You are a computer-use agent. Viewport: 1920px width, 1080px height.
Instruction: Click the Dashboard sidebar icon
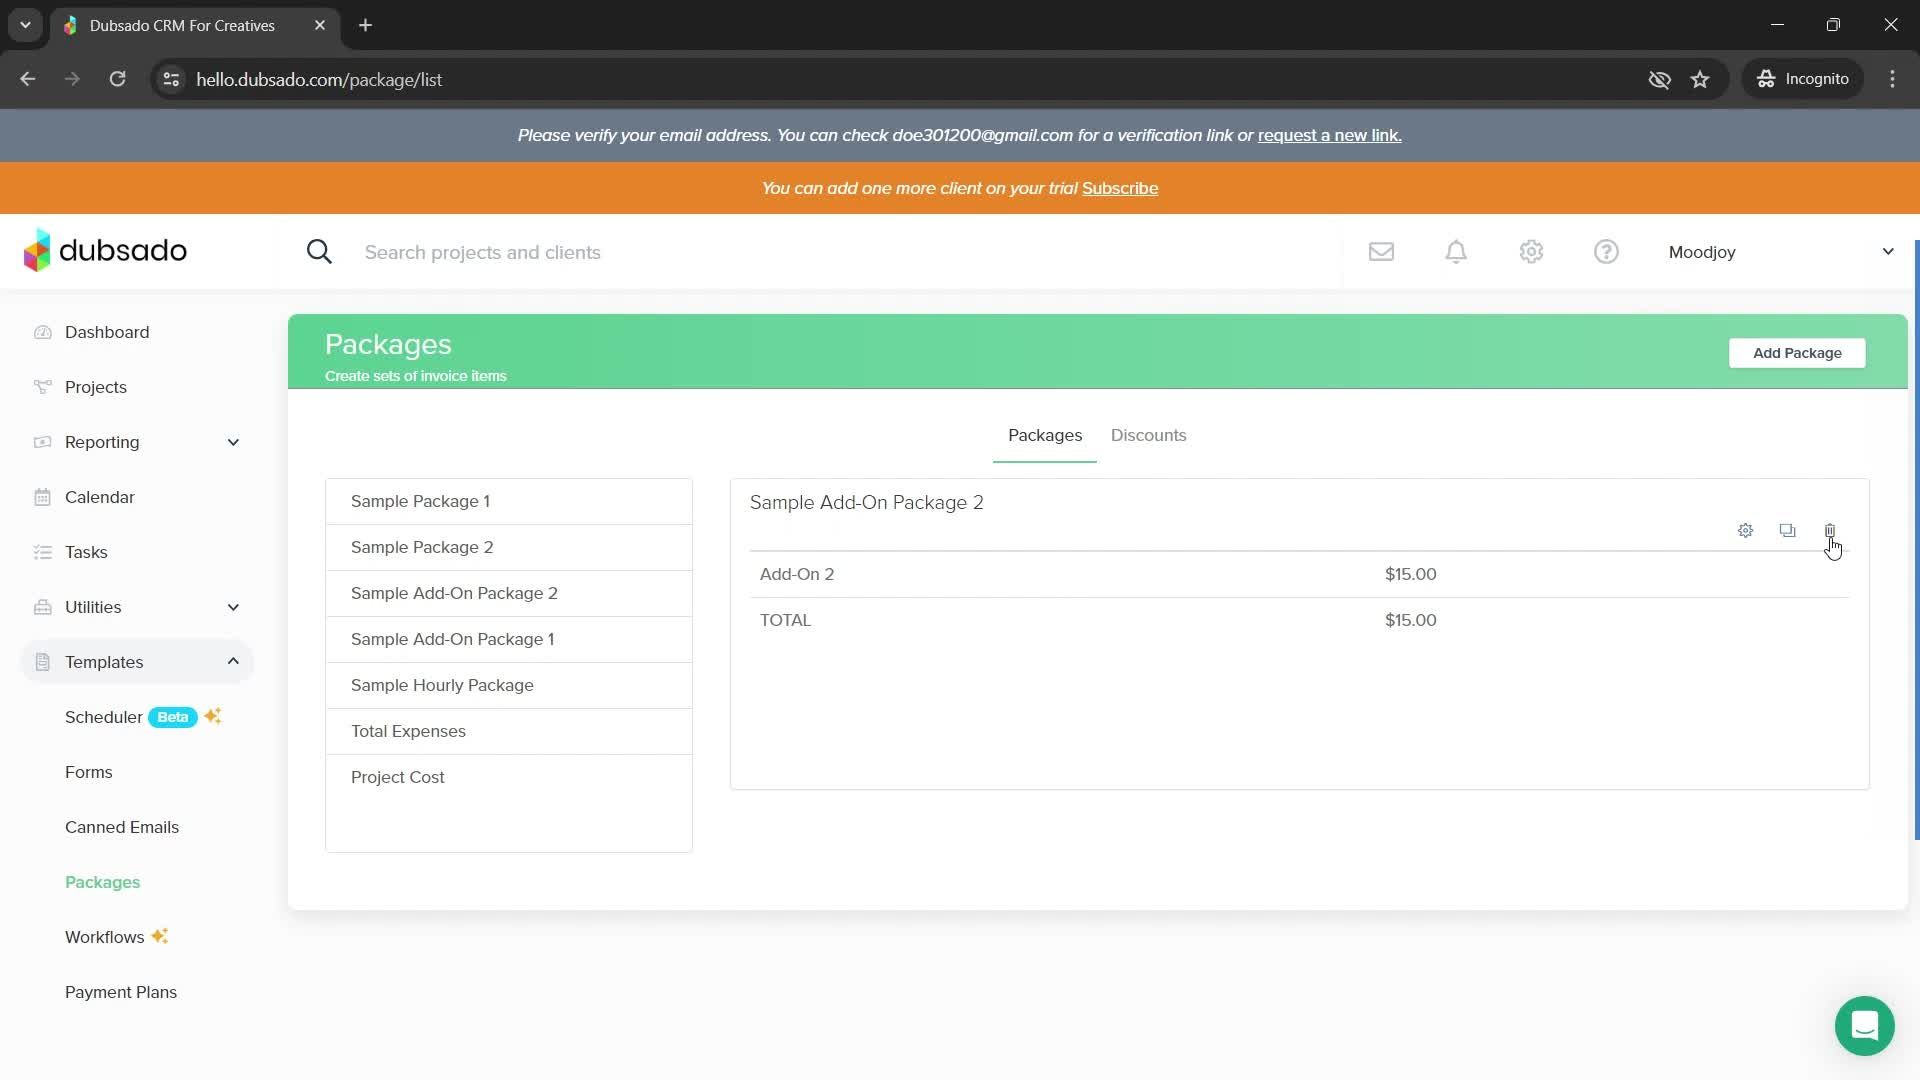point(42,332)
